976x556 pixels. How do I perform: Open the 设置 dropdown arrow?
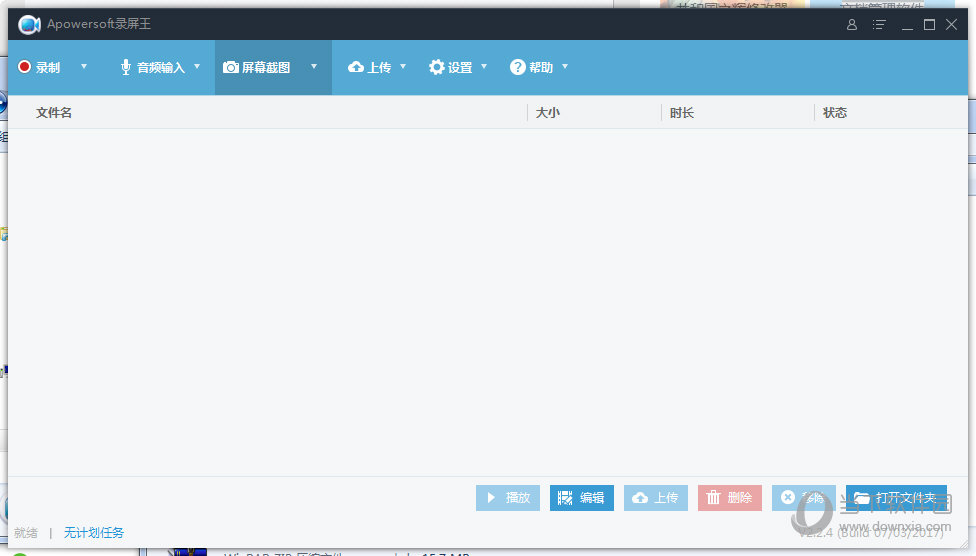[x=484, y=67]
